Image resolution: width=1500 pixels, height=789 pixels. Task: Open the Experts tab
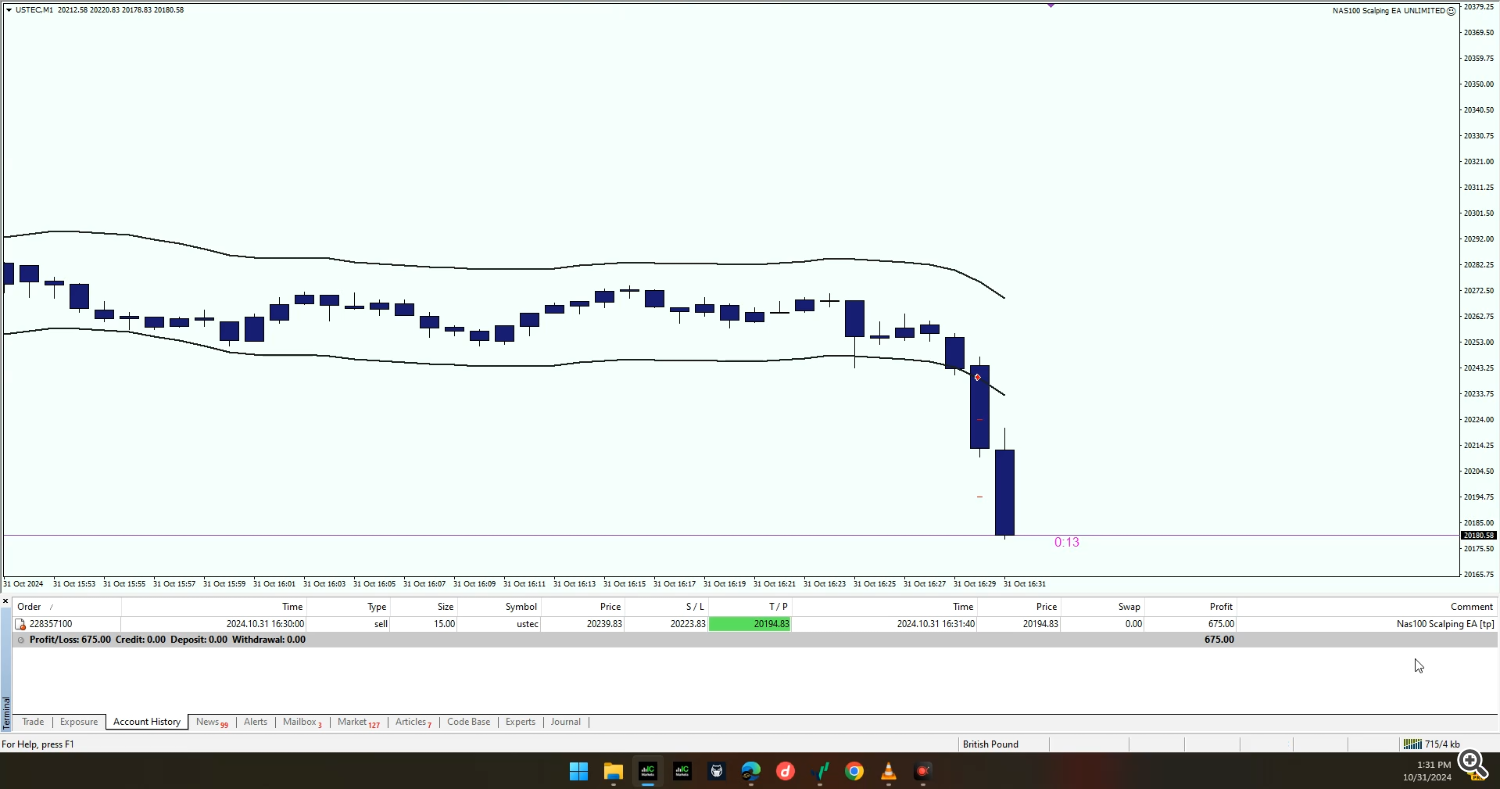[520, 722]
